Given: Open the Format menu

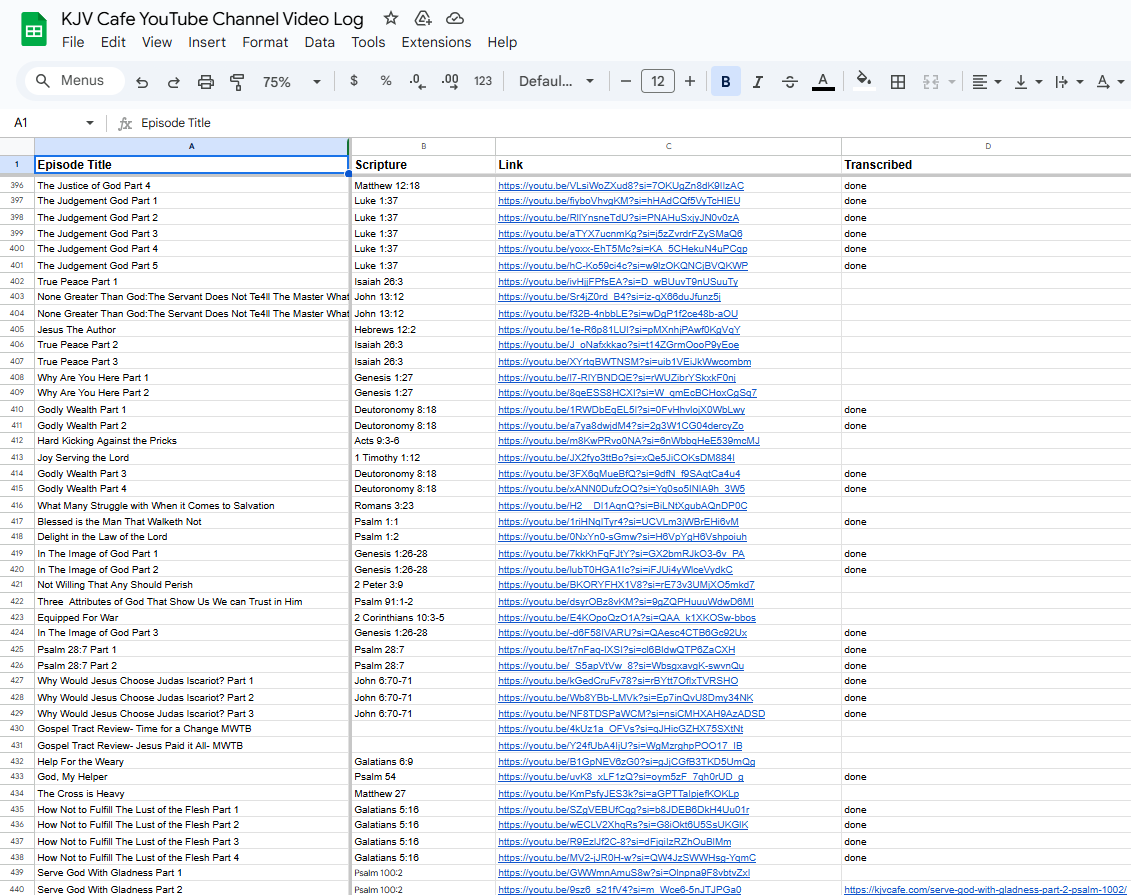Looking at the screenshot, I should point(265,43).
